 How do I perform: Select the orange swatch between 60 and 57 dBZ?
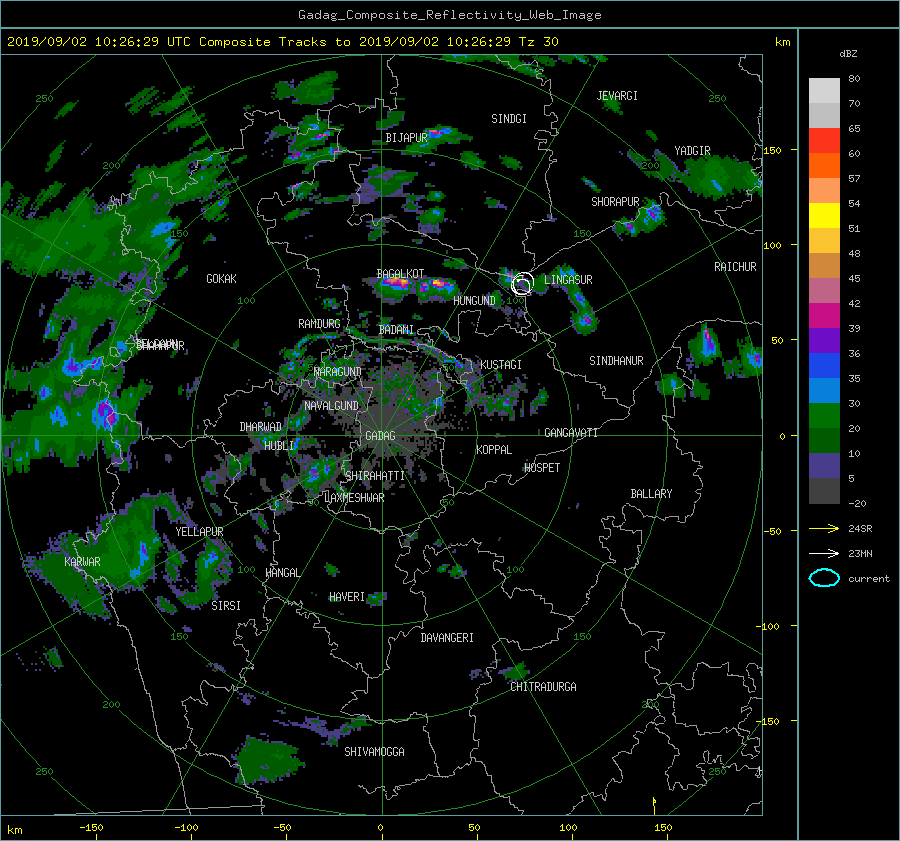[x=824, y=166]
